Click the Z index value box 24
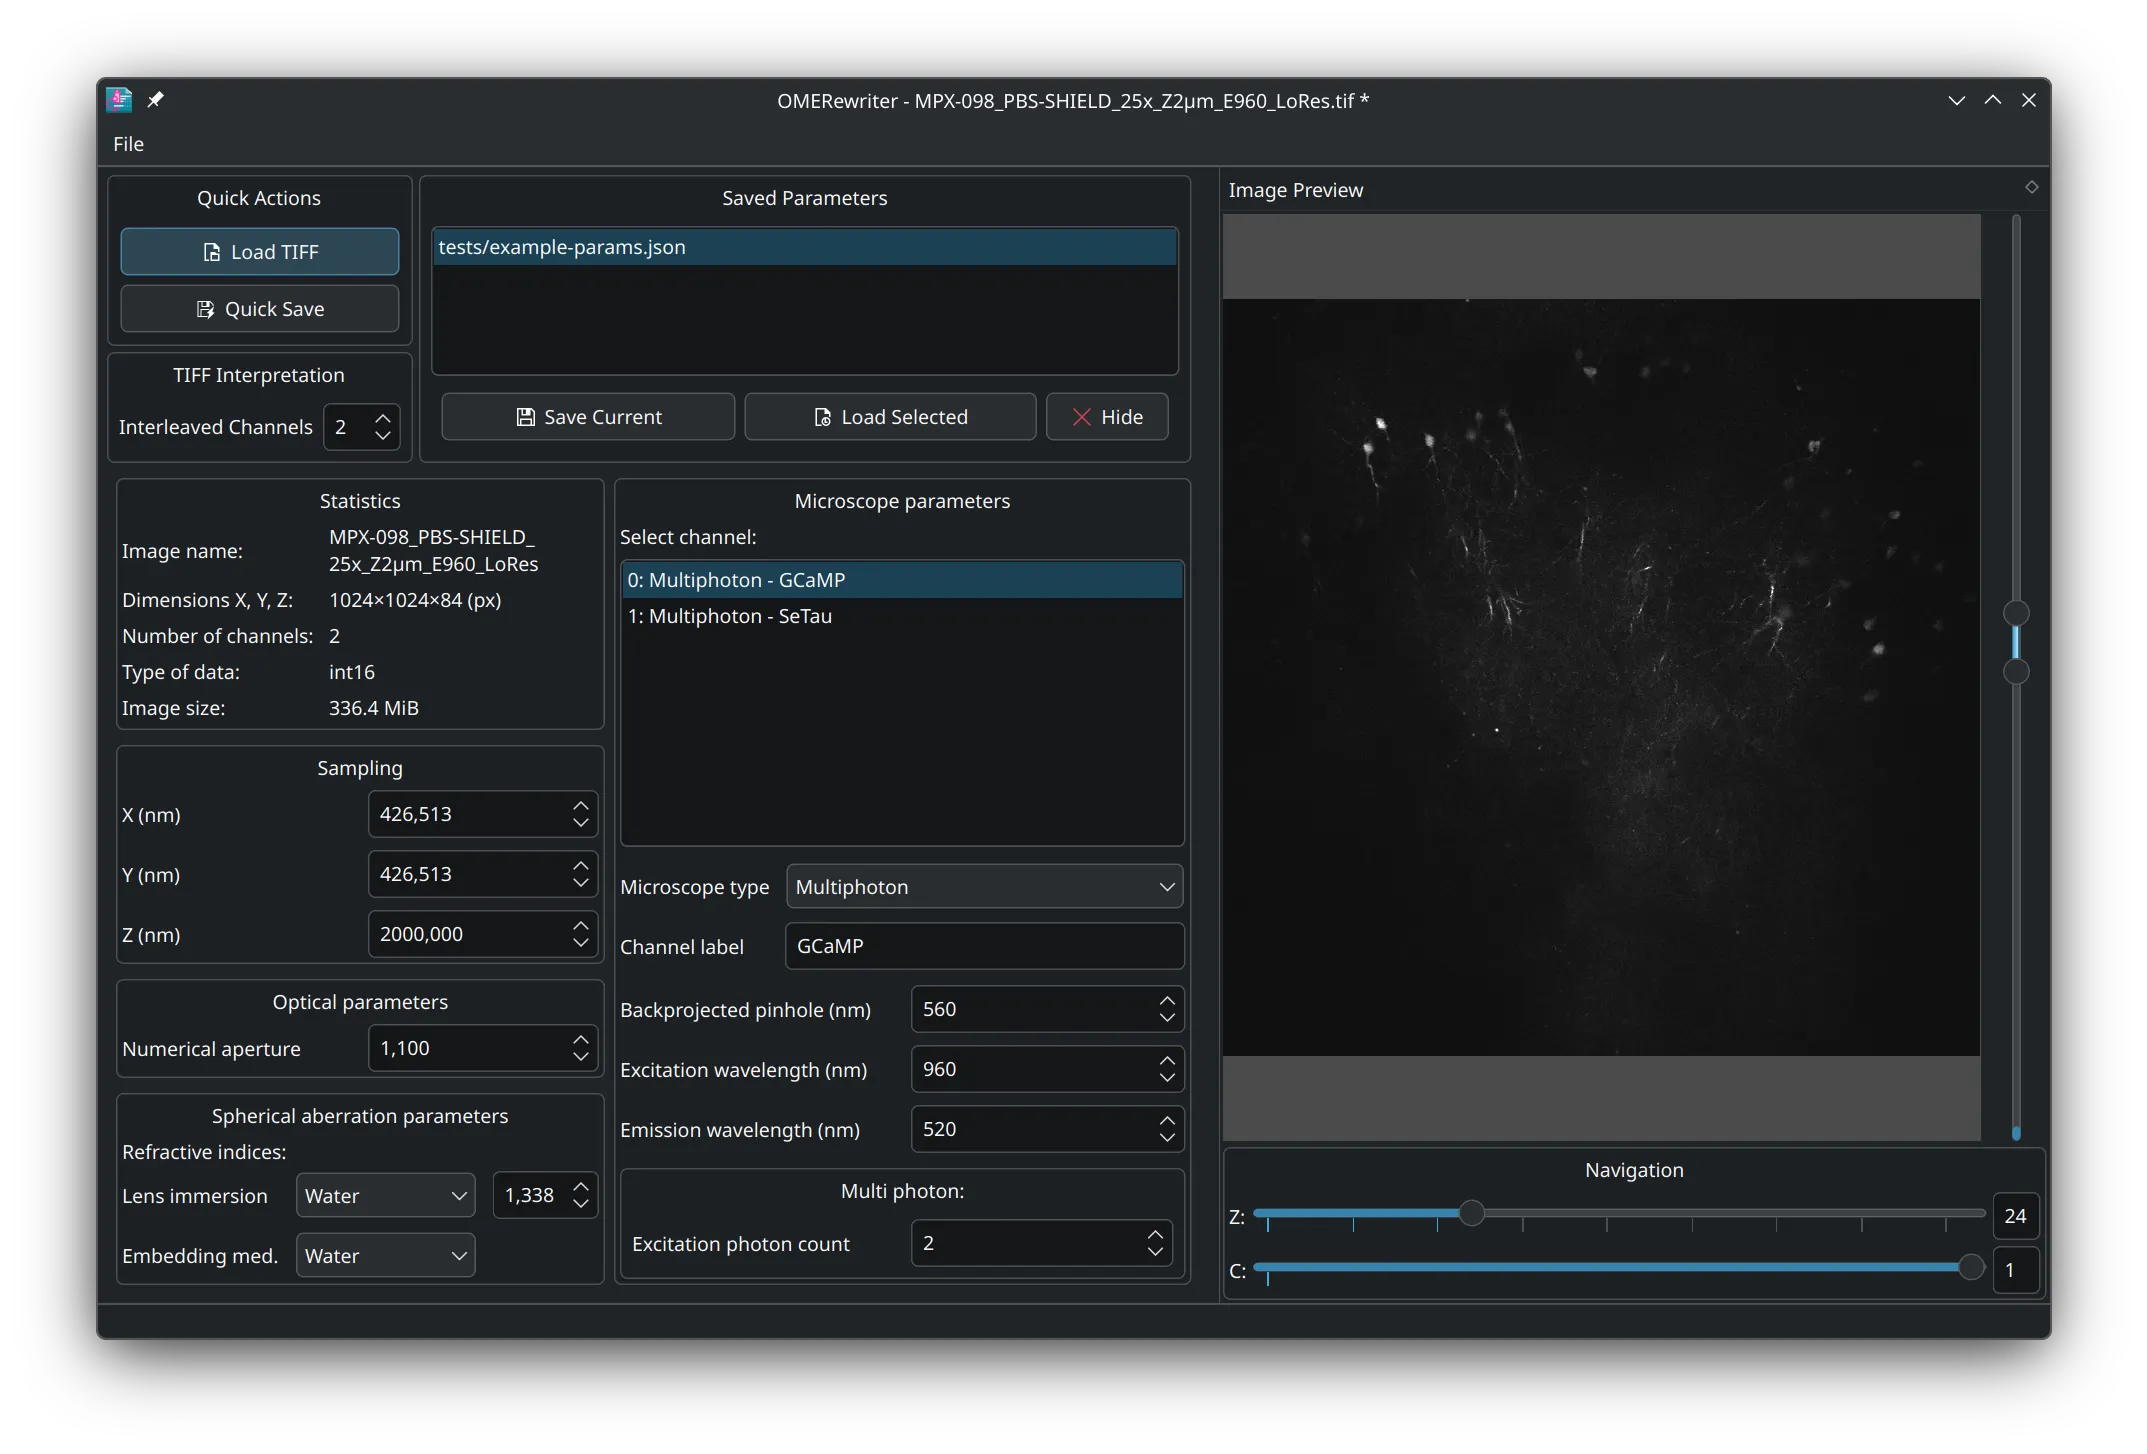Viewport: 2147px width, 1454px height. coord(2015,1216)
